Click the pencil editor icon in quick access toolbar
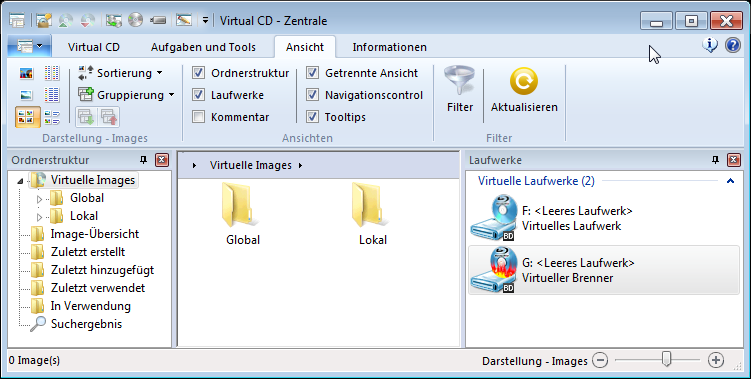The image size is (751, 379). [x=184, y=20]
